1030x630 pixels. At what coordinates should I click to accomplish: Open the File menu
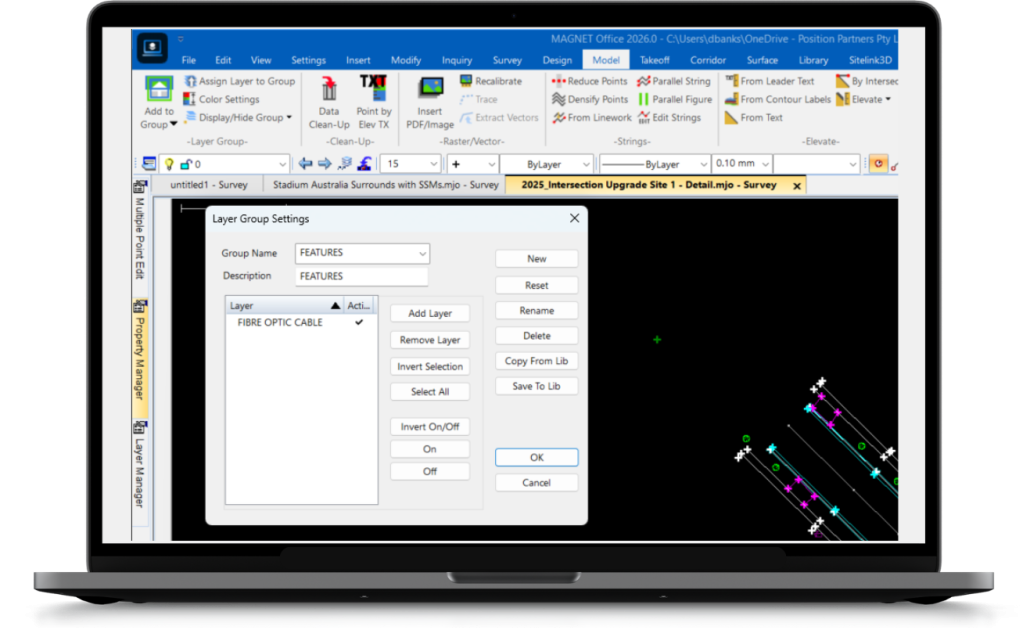pyautogui.click(x=189, y=60)
